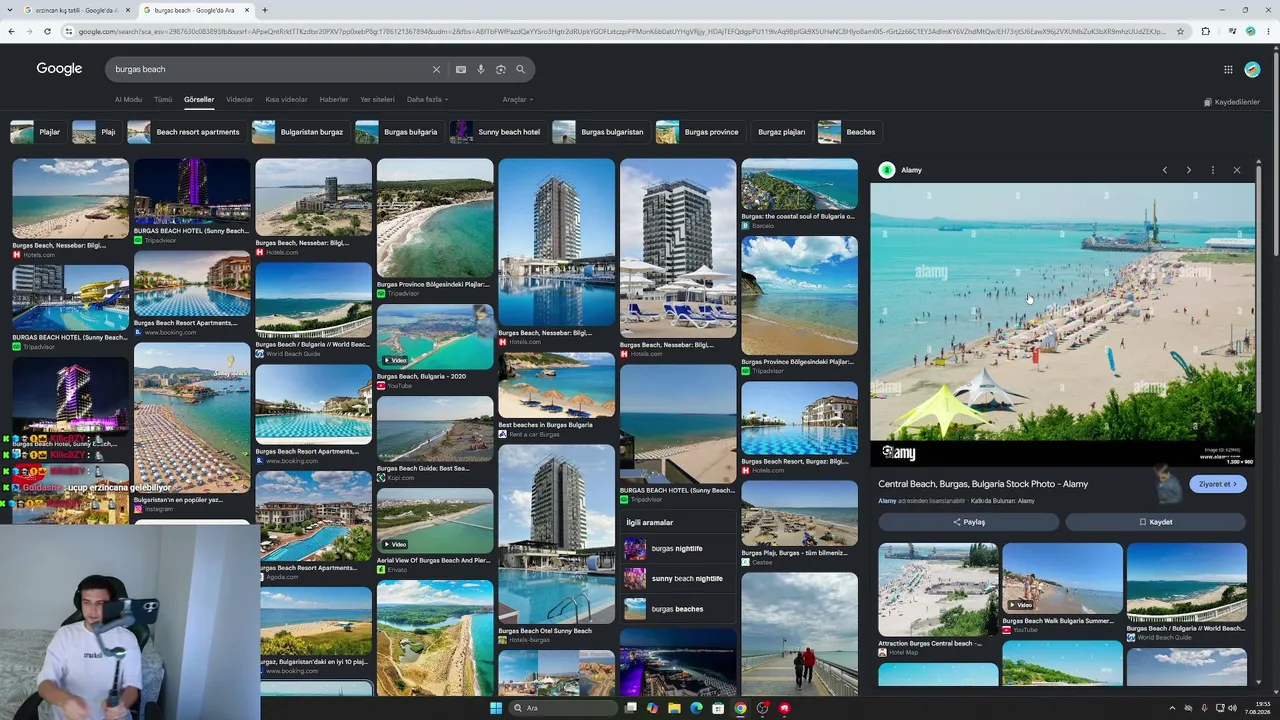Open related search 'sunny beach nightlife'

678,579
